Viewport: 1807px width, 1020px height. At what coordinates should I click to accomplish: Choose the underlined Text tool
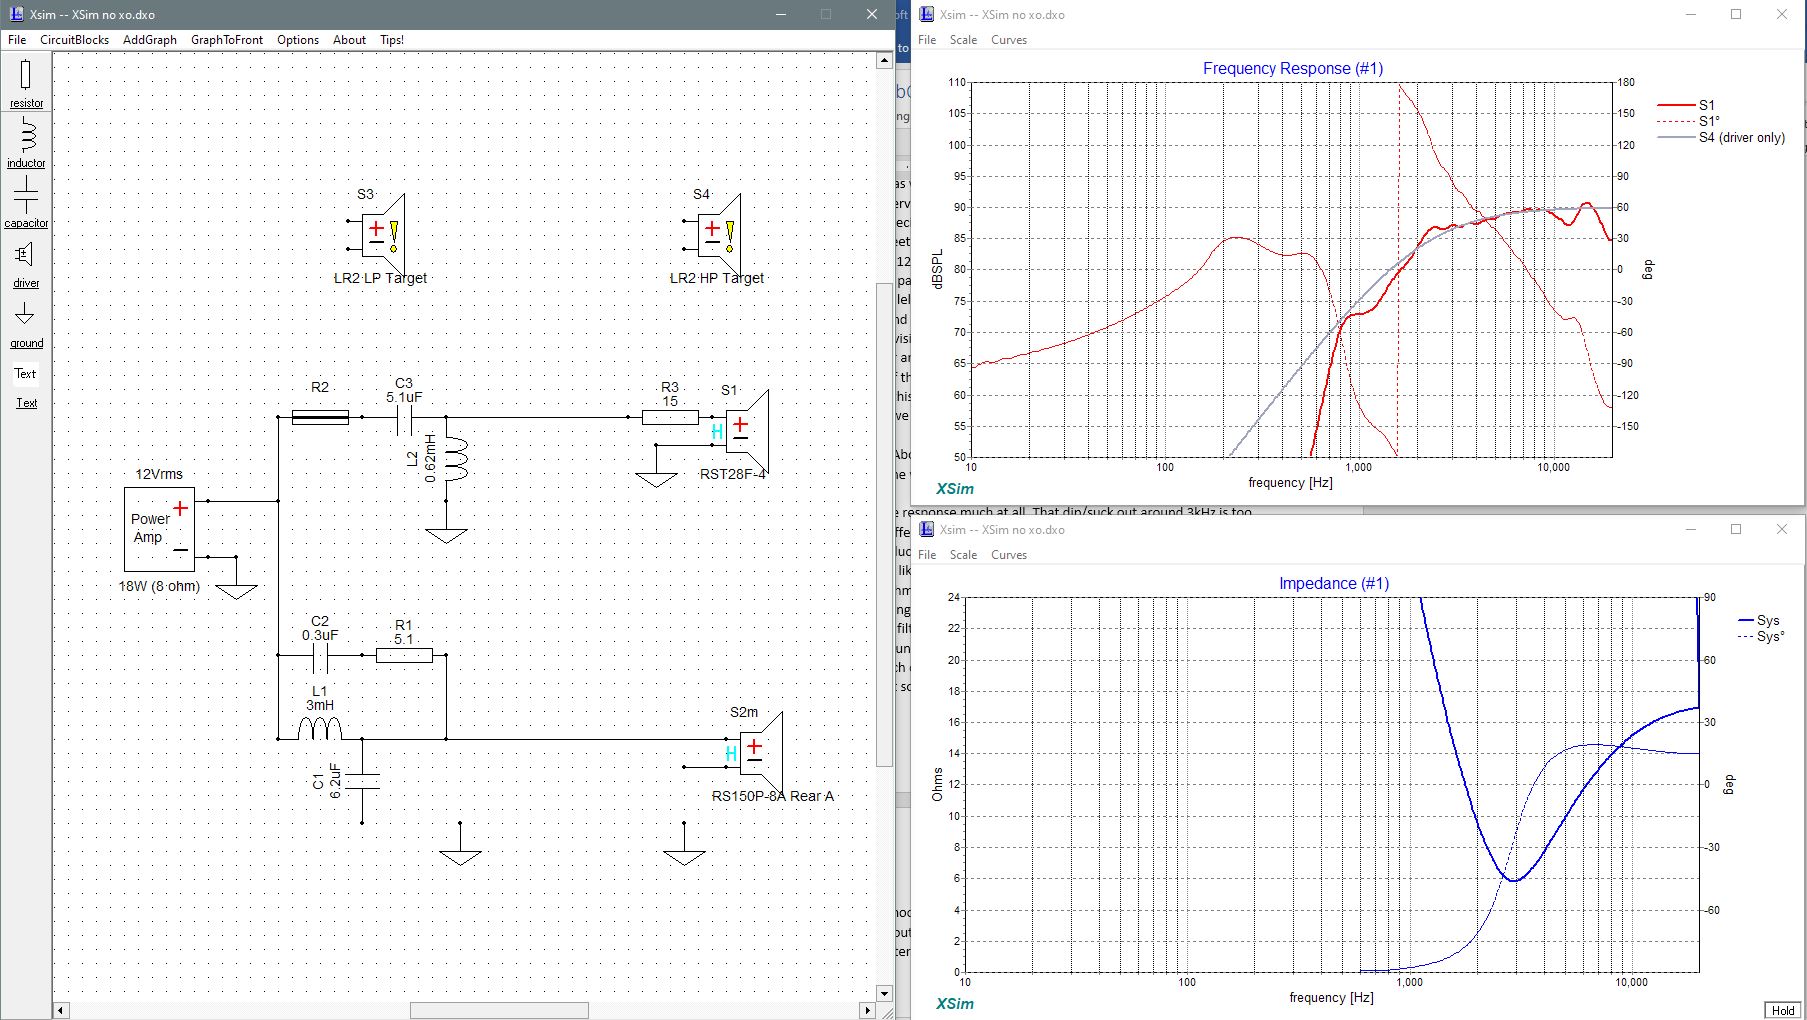coord(26,403)
